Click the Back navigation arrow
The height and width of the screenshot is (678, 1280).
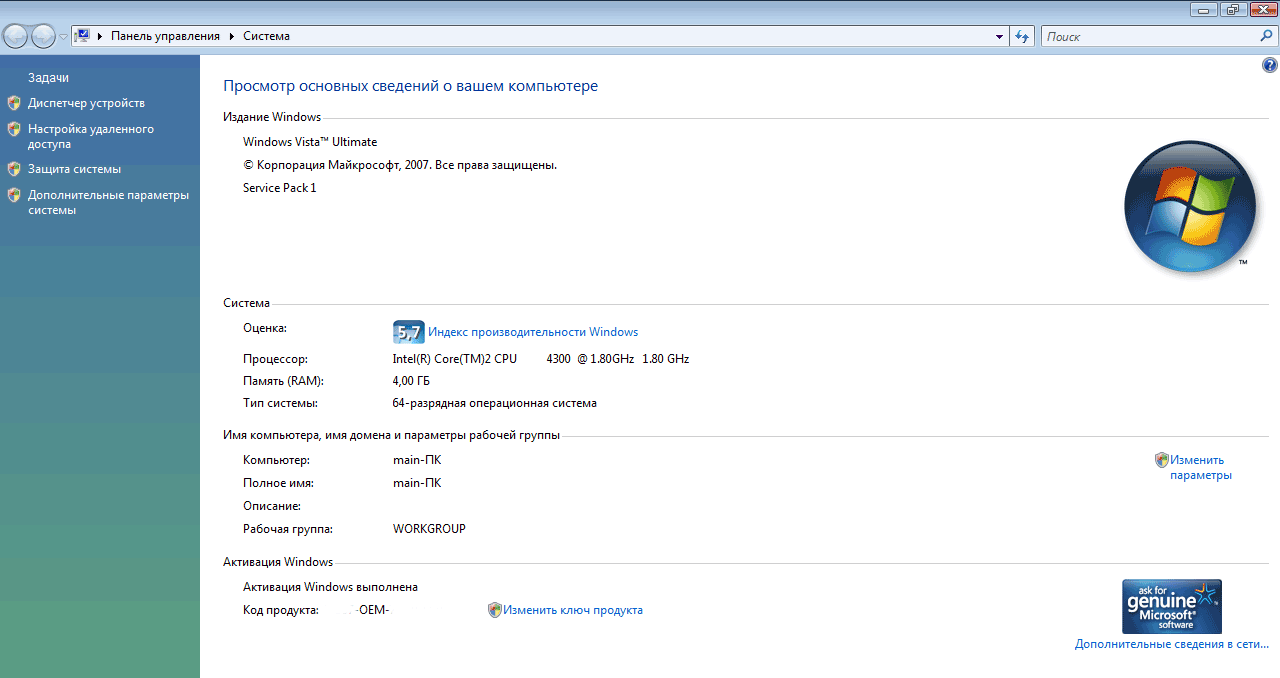[x=16, y=37]
